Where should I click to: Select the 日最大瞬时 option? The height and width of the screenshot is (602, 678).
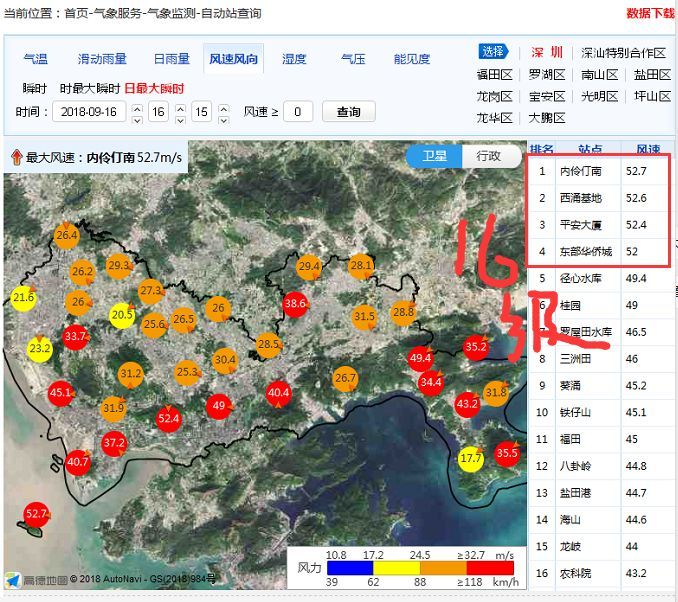[154, 89]
